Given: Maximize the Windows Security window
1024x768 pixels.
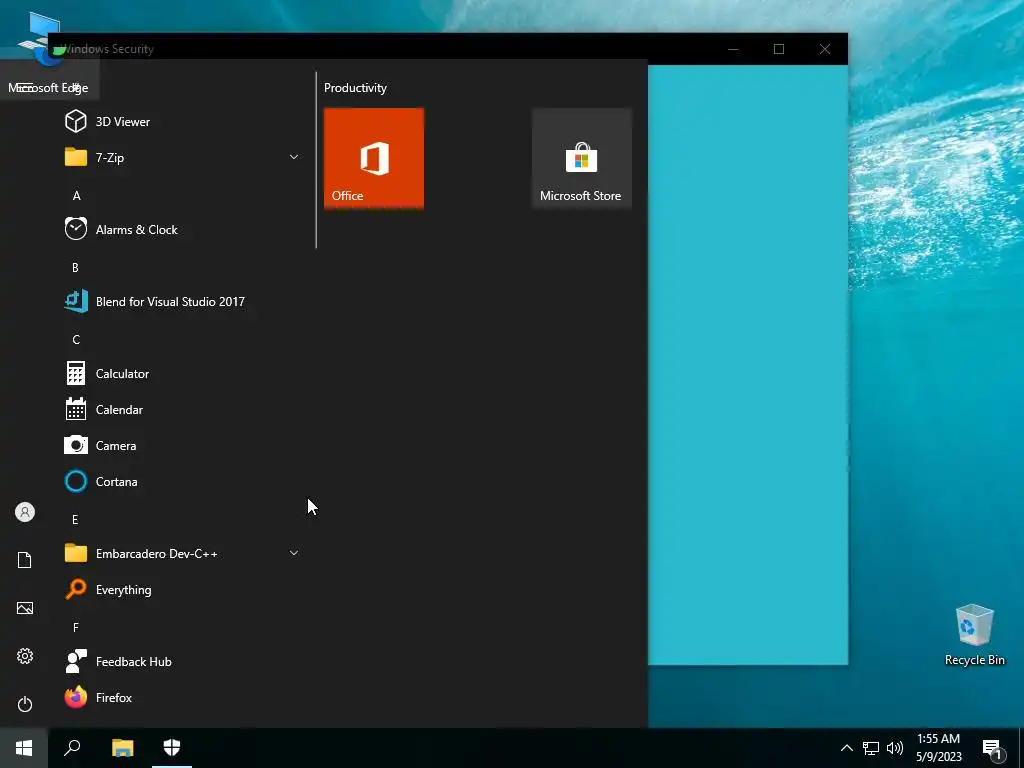Looking at the screenshot, I should 779,49.
